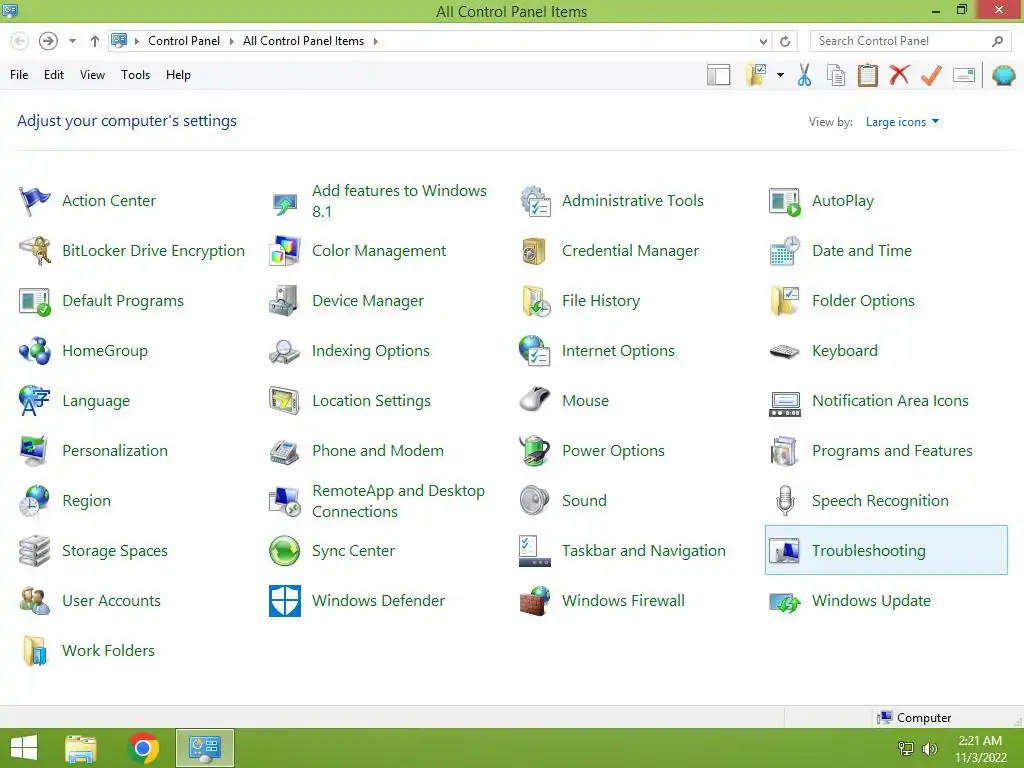1024x768 pixels.
Task: Open the Action Center flag icon
Action: (x=34, y=200)
